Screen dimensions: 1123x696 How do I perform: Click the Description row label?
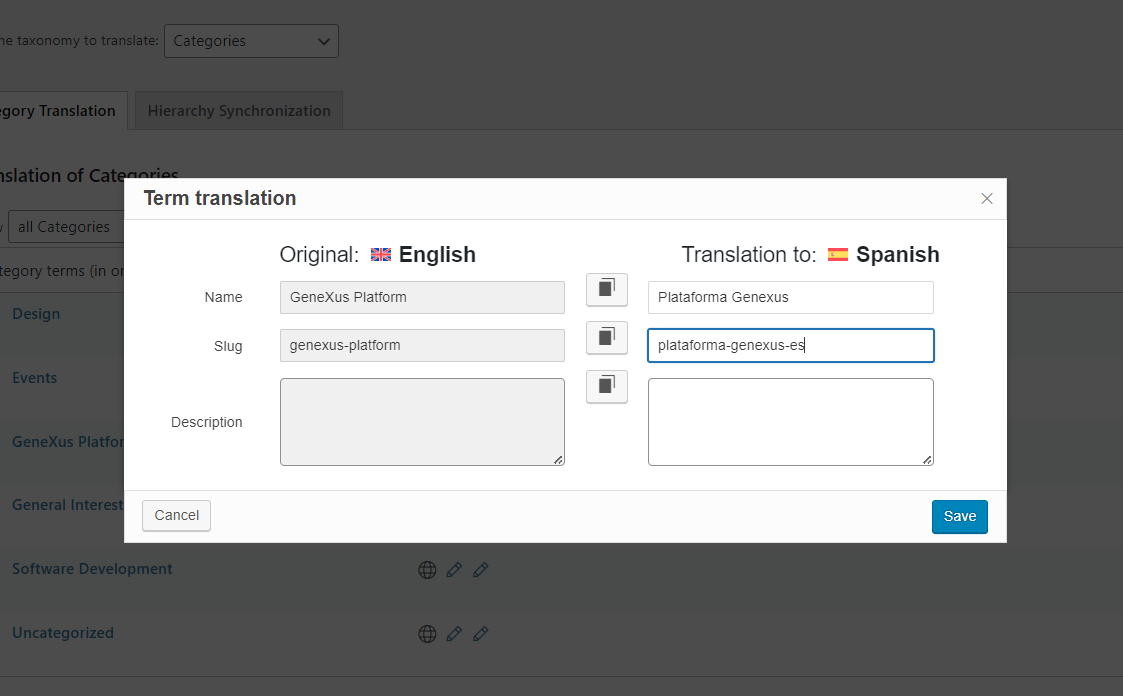pos(206,422)
